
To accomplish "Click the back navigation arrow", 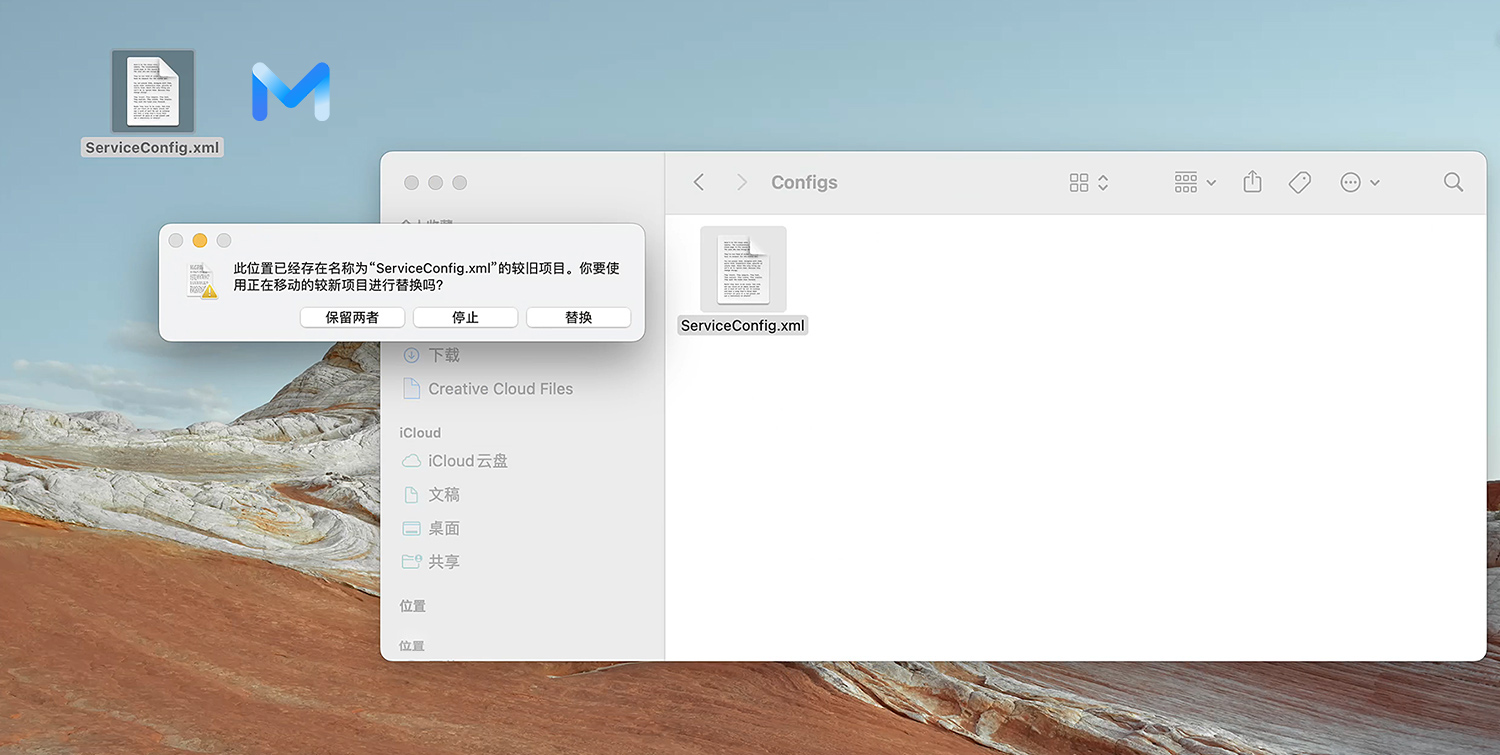I will [x=698, y=182].
